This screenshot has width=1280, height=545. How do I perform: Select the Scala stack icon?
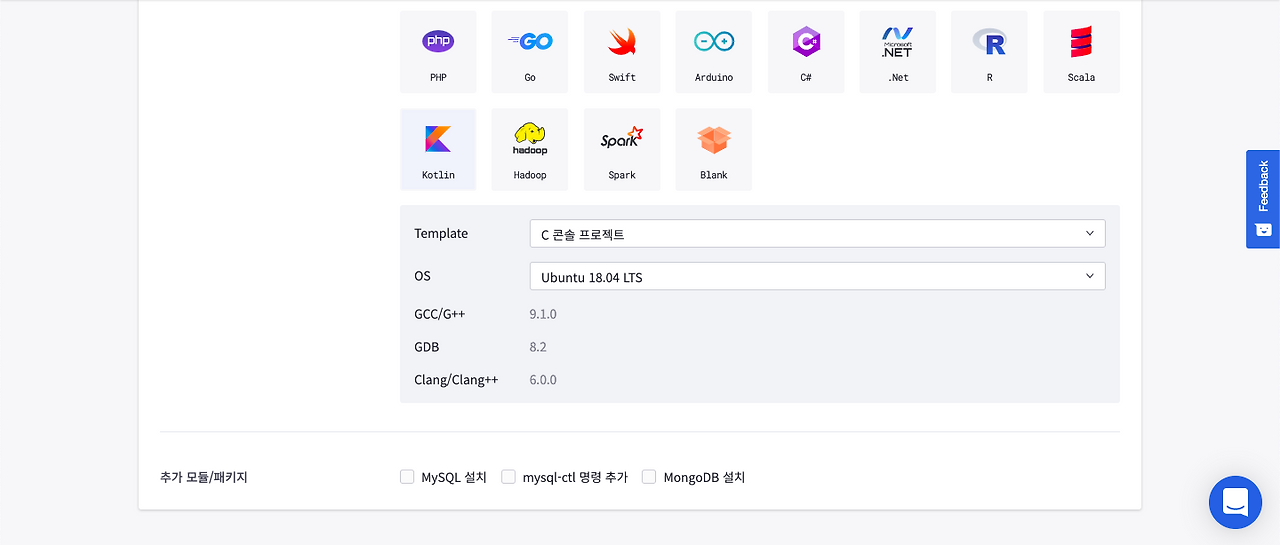1082,52
